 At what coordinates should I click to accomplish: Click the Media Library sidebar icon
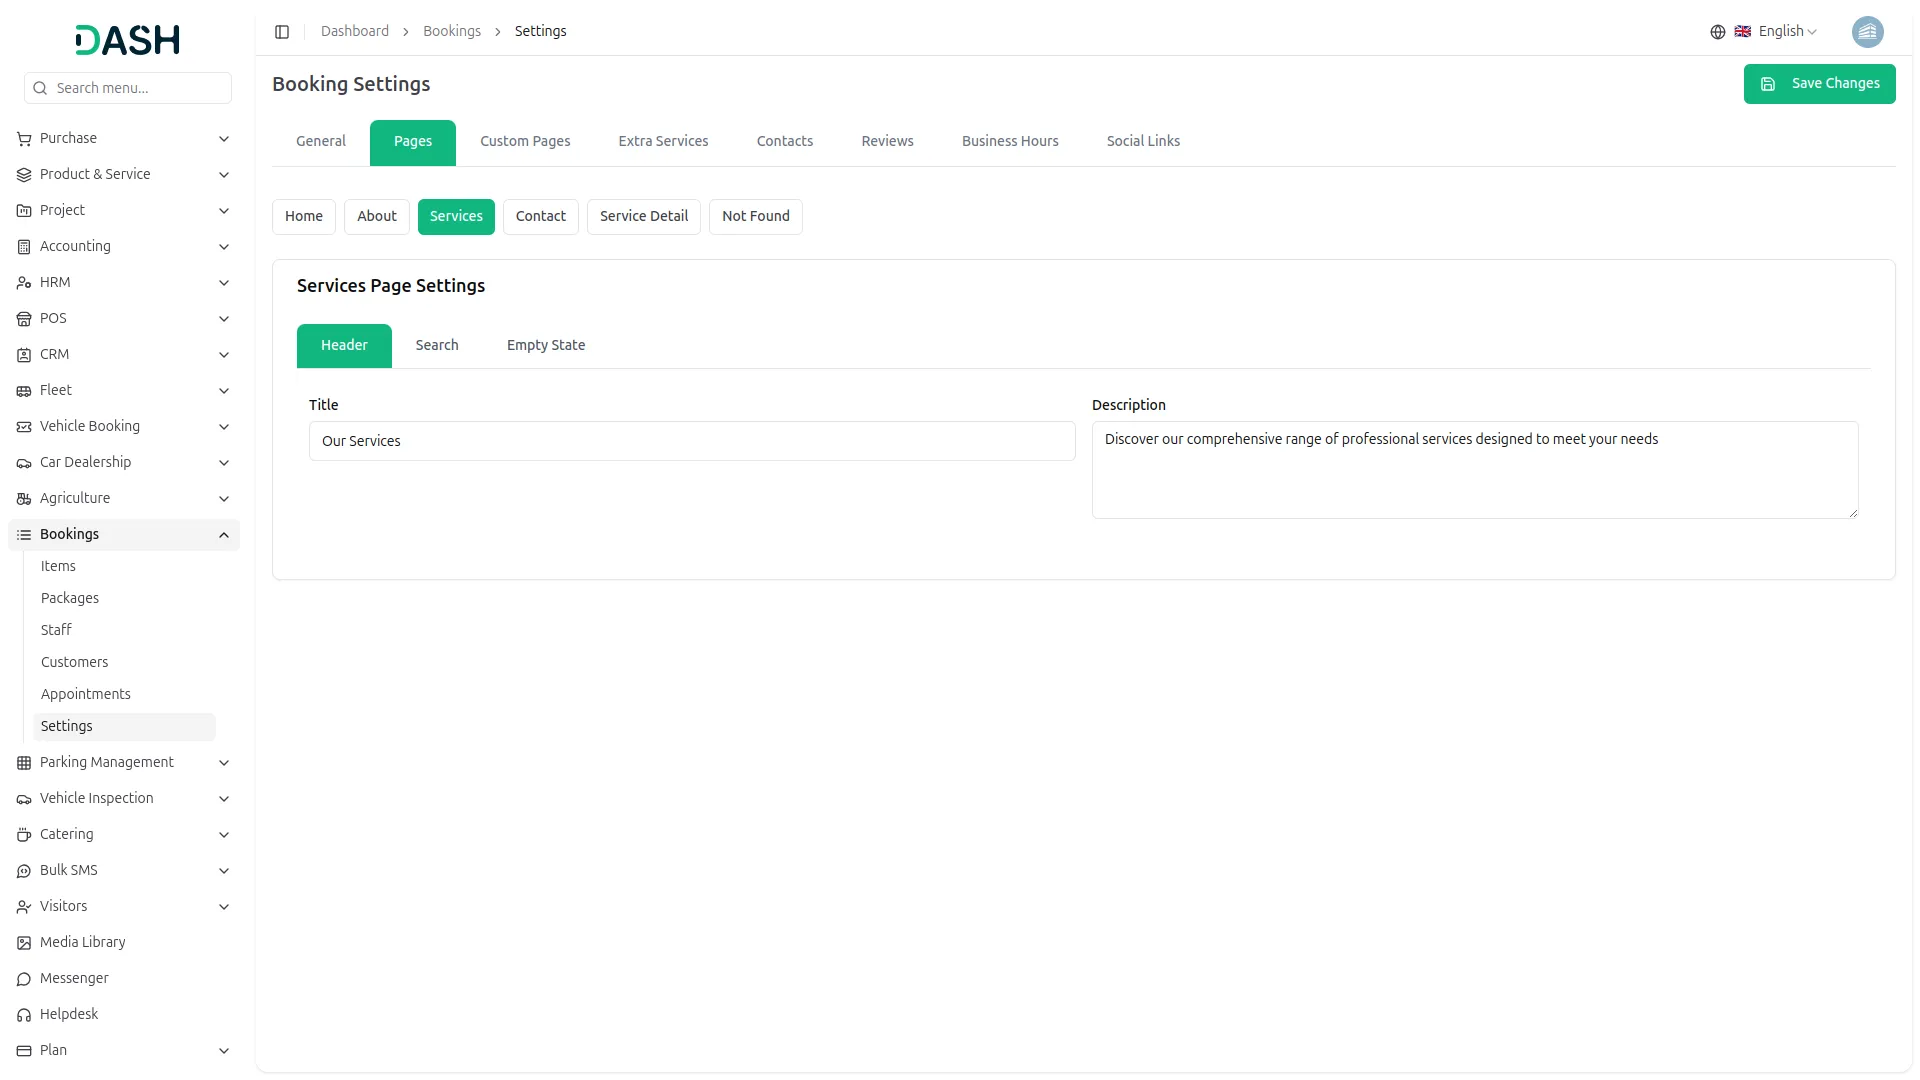[24, 943]
